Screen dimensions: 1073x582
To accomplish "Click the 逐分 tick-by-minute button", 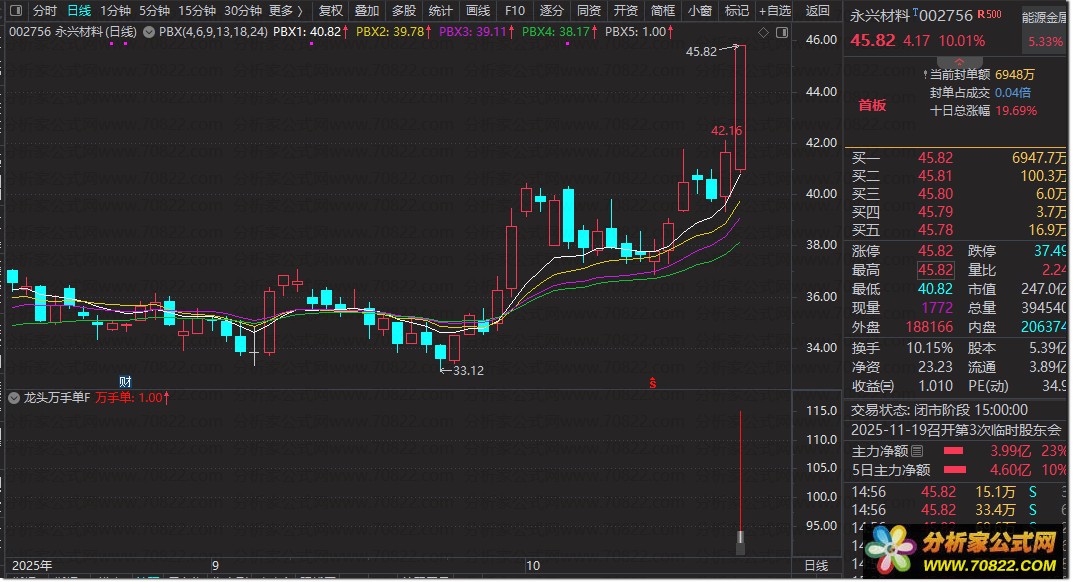I will click(552, 10).
